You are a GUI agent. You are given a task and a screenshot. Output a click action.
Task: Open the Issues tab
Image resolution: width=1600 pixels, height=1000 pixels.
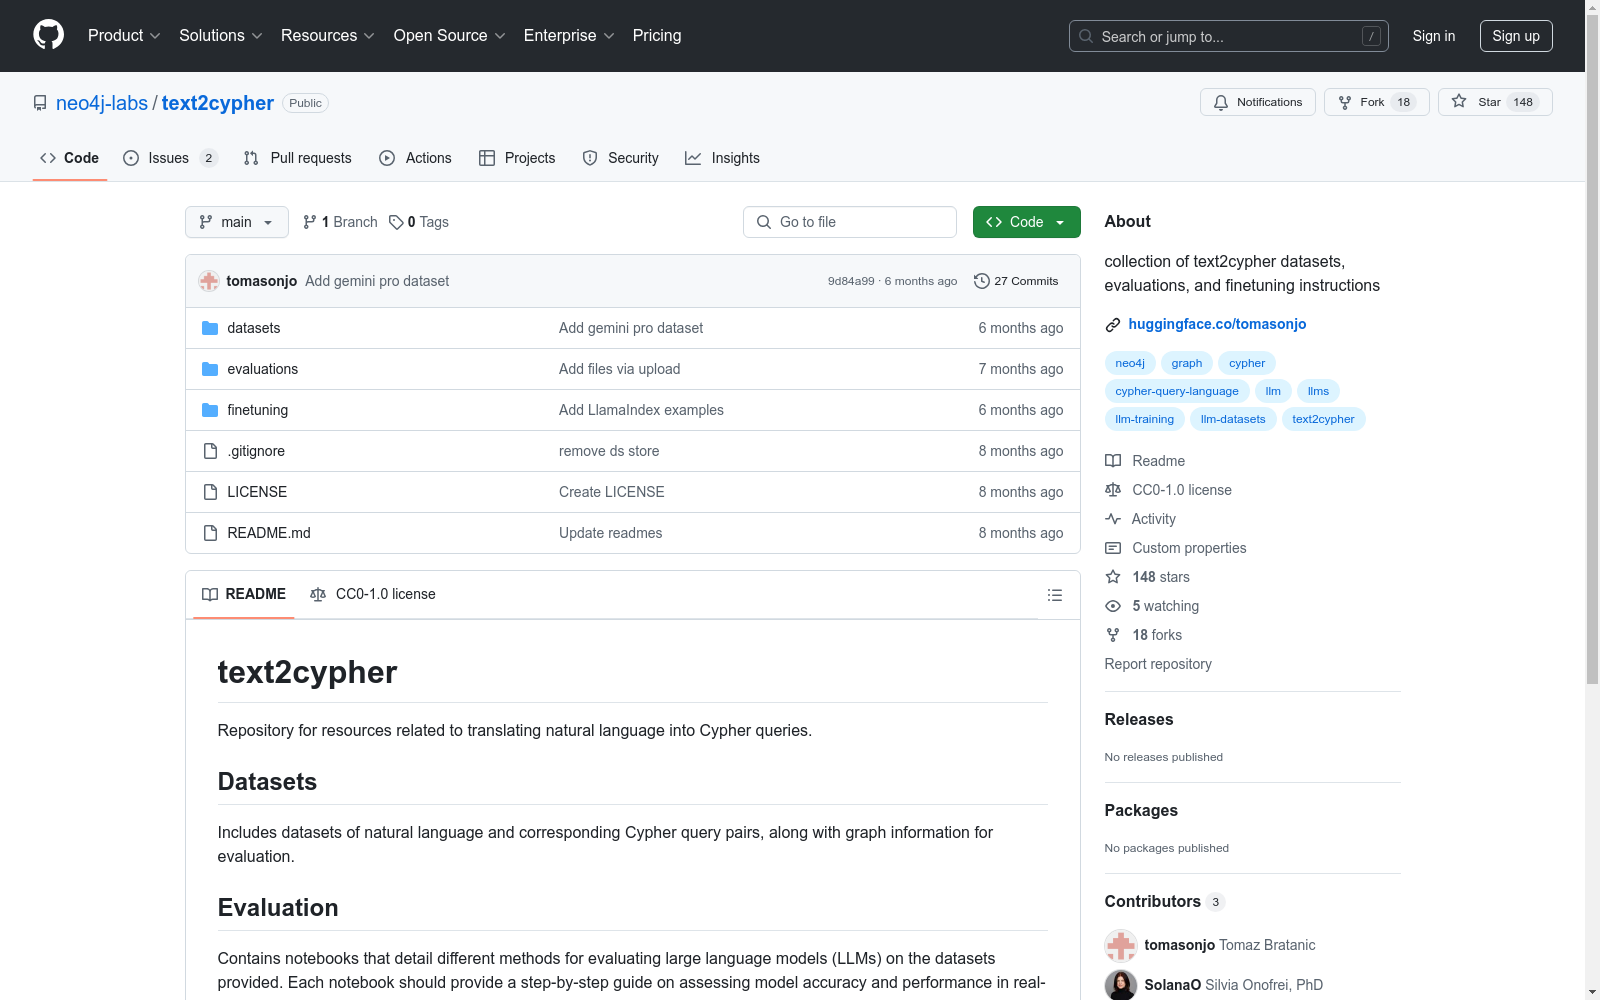click(x=170, y=158)
